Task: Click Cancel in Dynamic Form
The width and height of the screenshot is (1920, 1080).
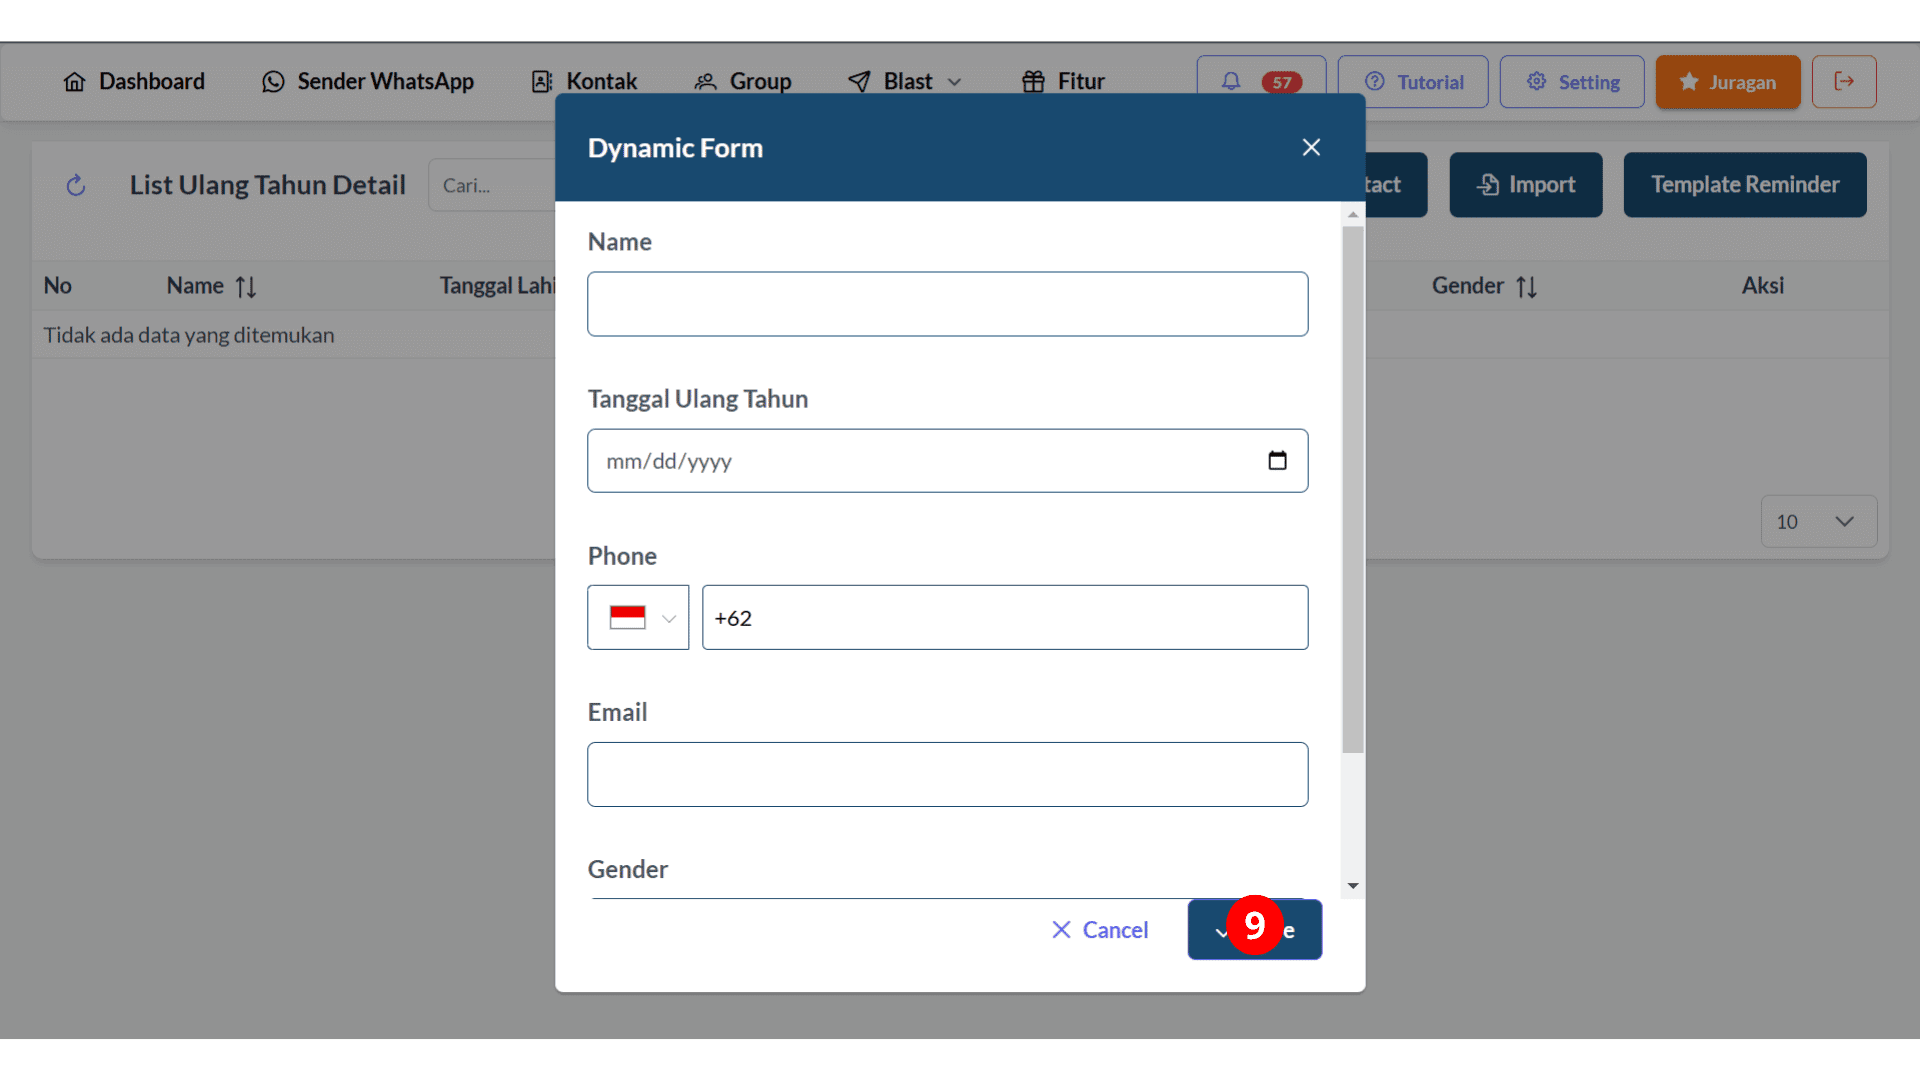Action: coord(1099,930)
